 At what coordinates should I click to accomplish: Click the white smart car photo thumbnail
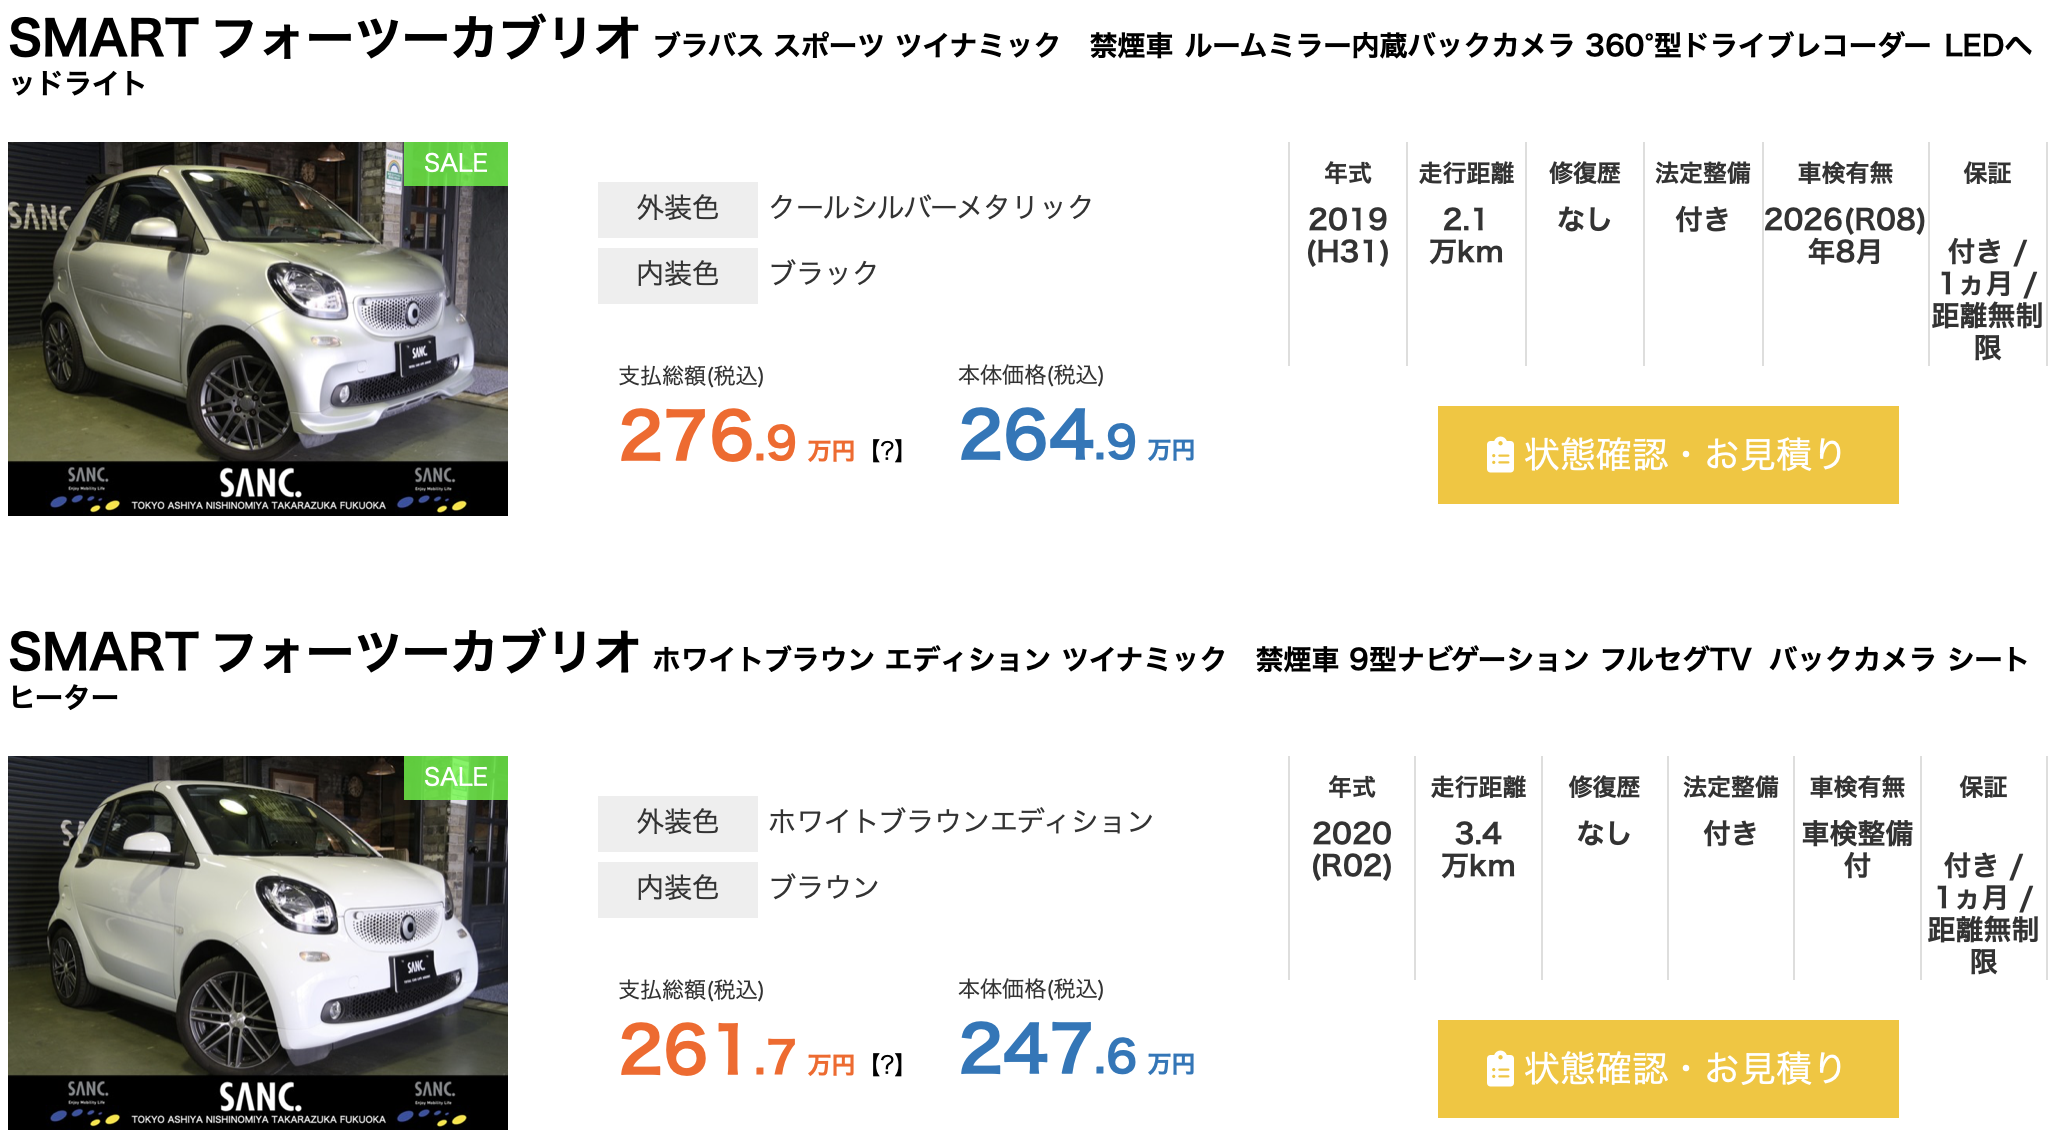[258, 943]
